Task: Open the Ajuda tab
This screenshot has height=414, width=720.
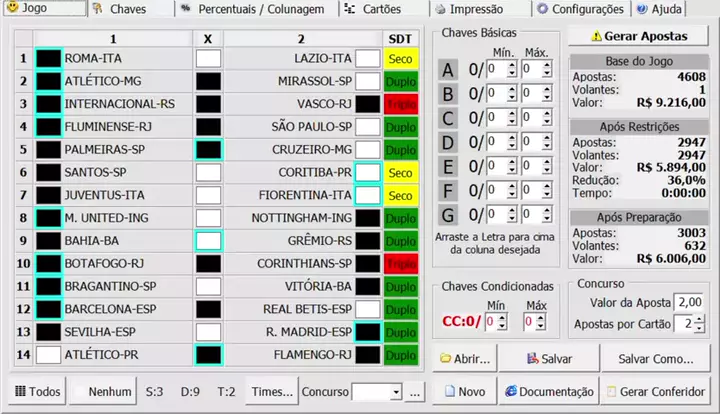Action: pyautogui.click(x=659, y=9)
